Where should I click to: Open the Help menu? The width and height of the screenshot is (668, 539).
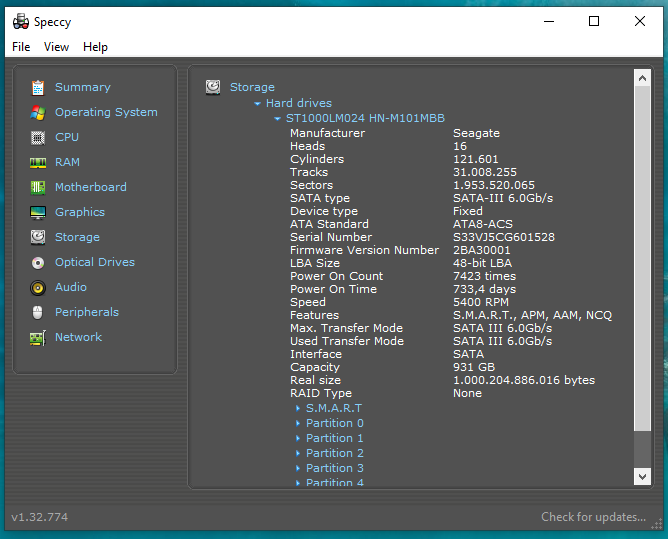click(x=95, y=47)
